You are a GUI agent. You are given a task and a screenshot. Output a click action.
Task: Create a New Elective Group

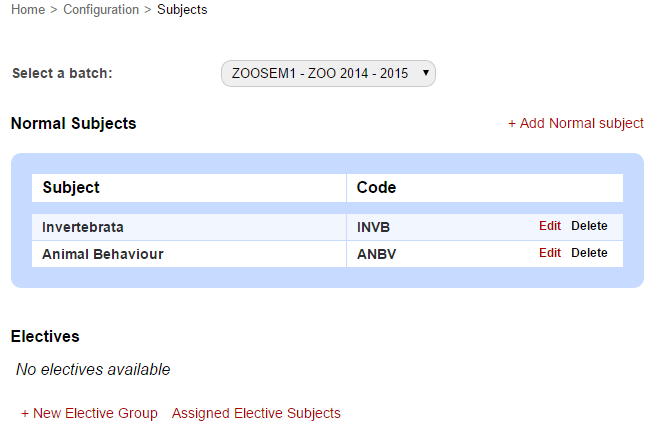pos(89,413)
